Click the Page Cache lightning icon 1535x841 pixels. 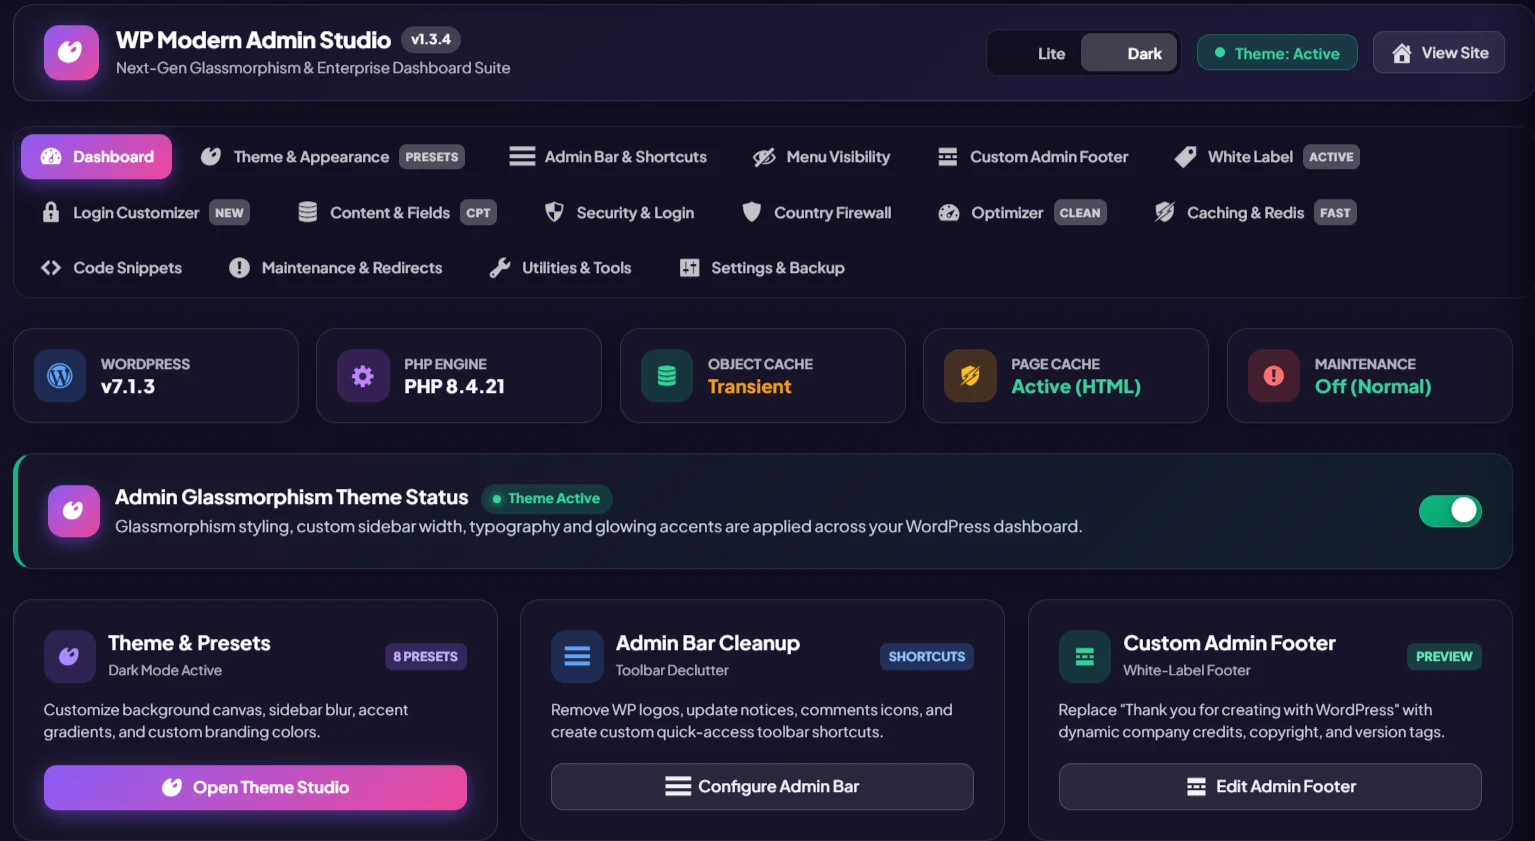coord(970,376)
